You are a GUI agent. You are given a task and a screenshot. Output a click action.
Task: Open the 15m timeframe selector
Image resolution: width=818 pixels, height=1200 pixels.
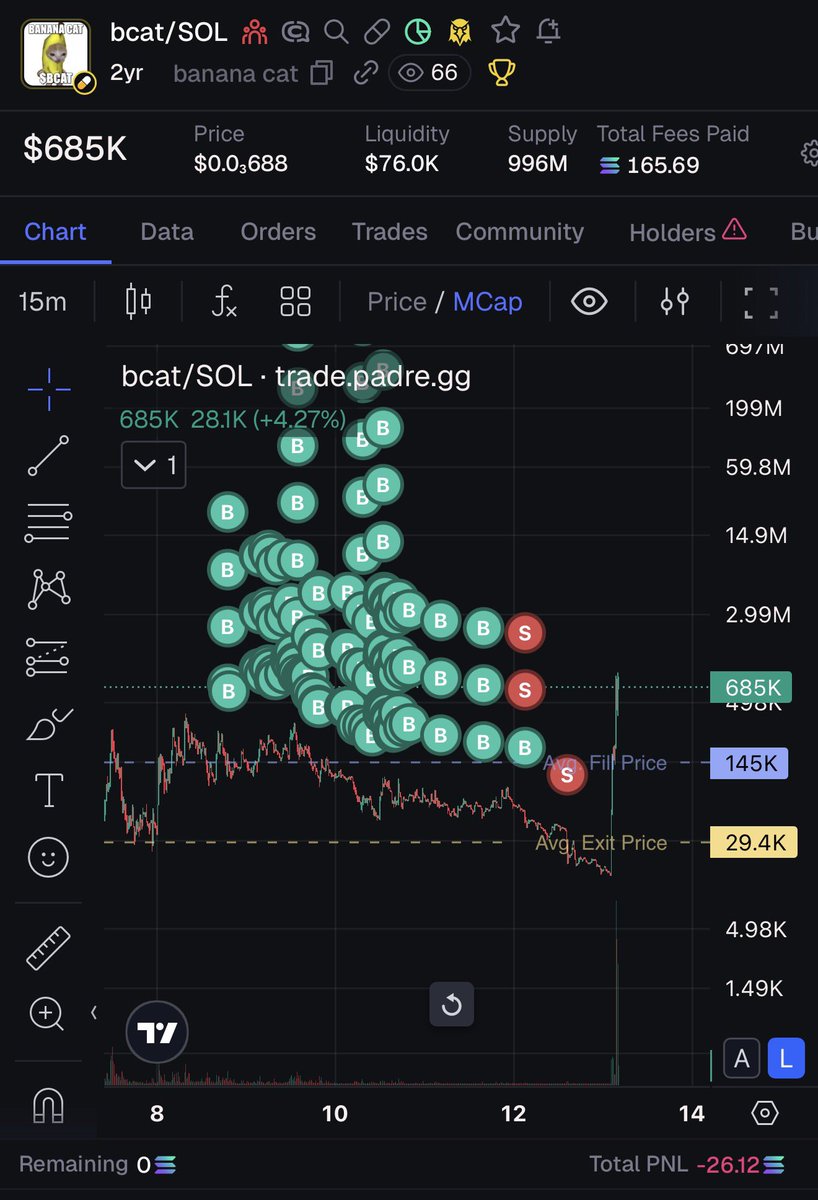point(43,301)
